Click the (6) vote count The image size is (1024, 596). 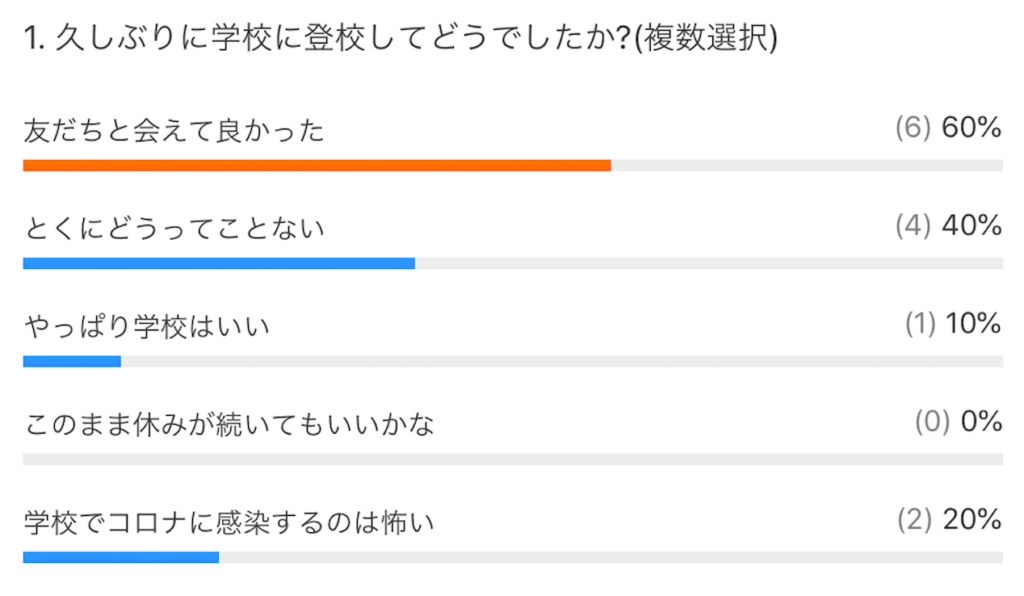coord(914,128)
